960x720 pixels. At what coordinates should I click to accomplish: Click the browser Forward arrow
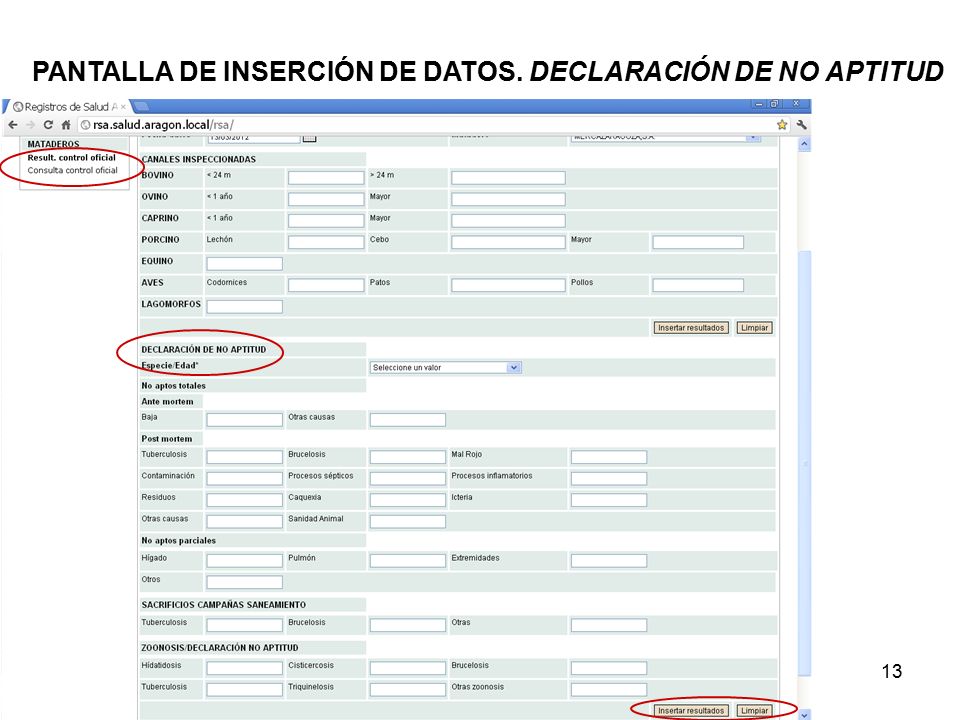31,125
